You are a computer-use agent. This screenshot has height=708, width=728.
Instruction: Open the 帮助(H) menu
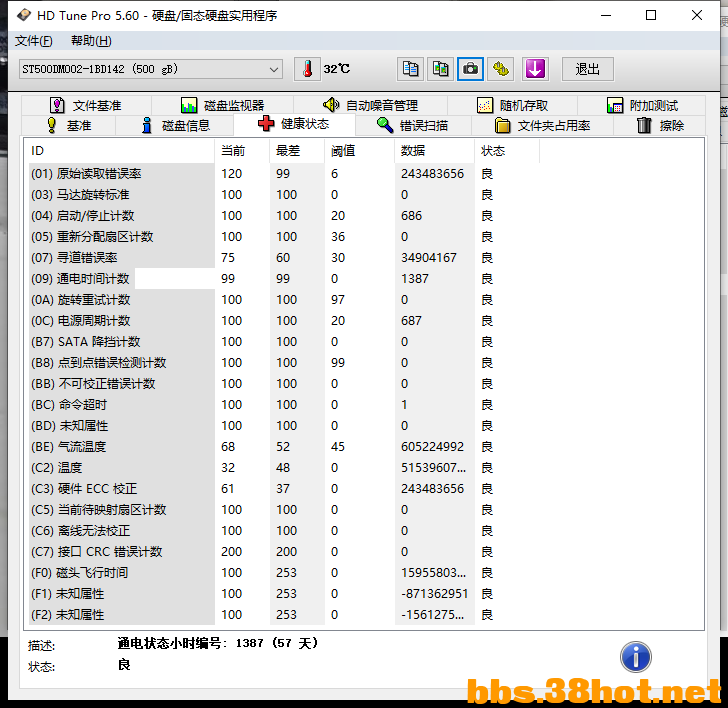tap(91, 41)
